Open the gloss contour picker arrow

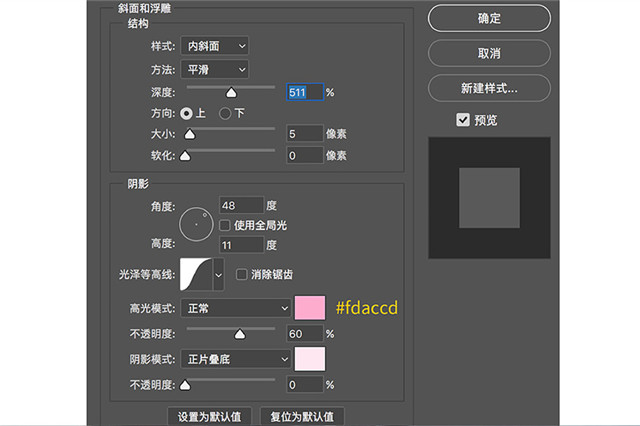point(219,274)
